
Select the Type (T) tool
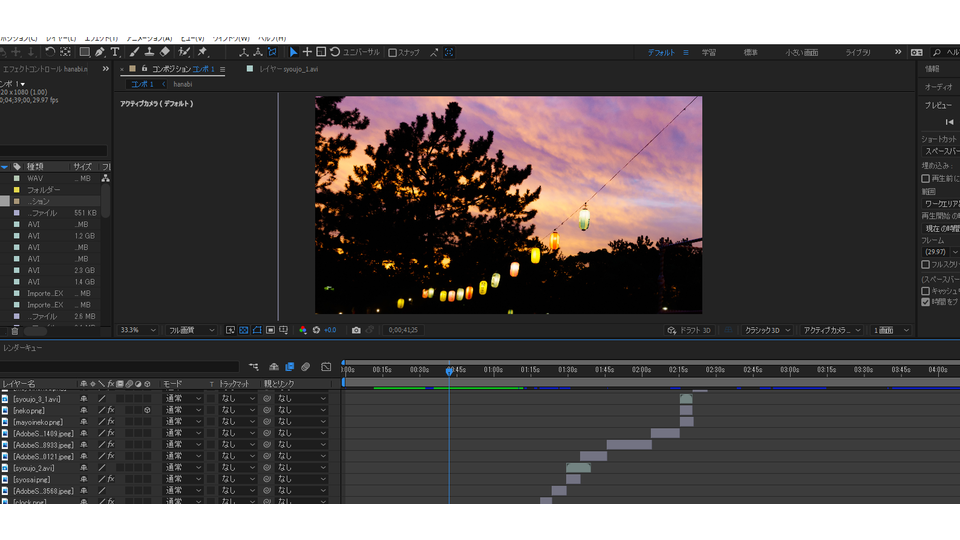tap(115, 52)
